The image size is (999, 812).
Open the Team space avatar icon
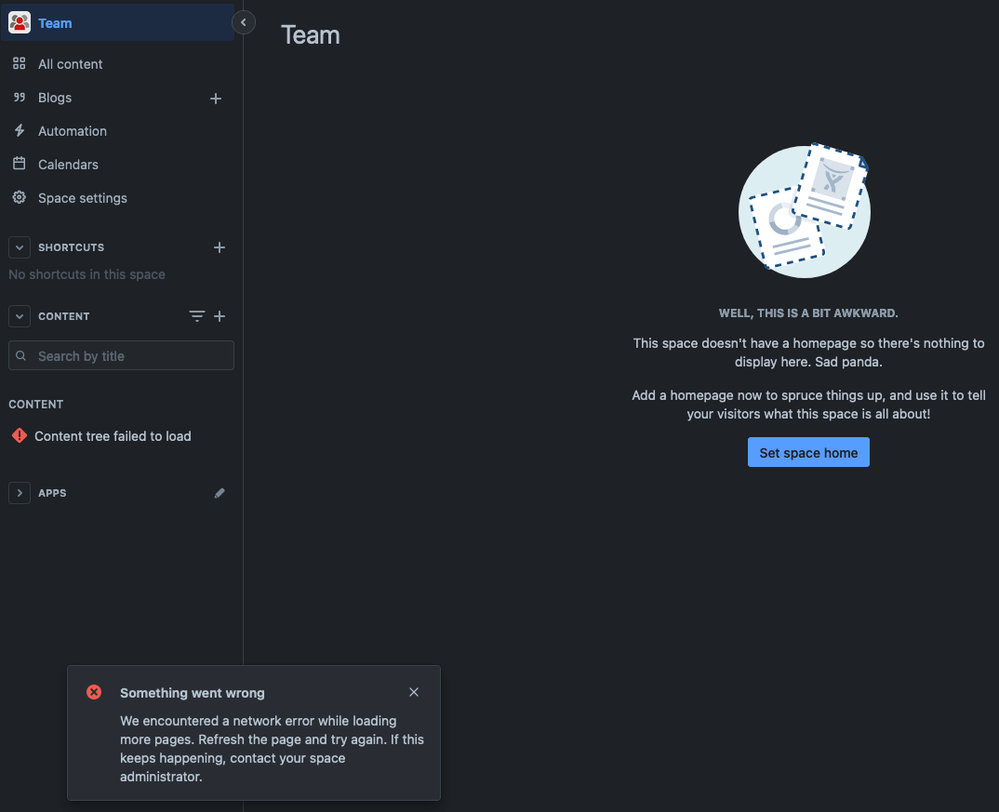19,22
